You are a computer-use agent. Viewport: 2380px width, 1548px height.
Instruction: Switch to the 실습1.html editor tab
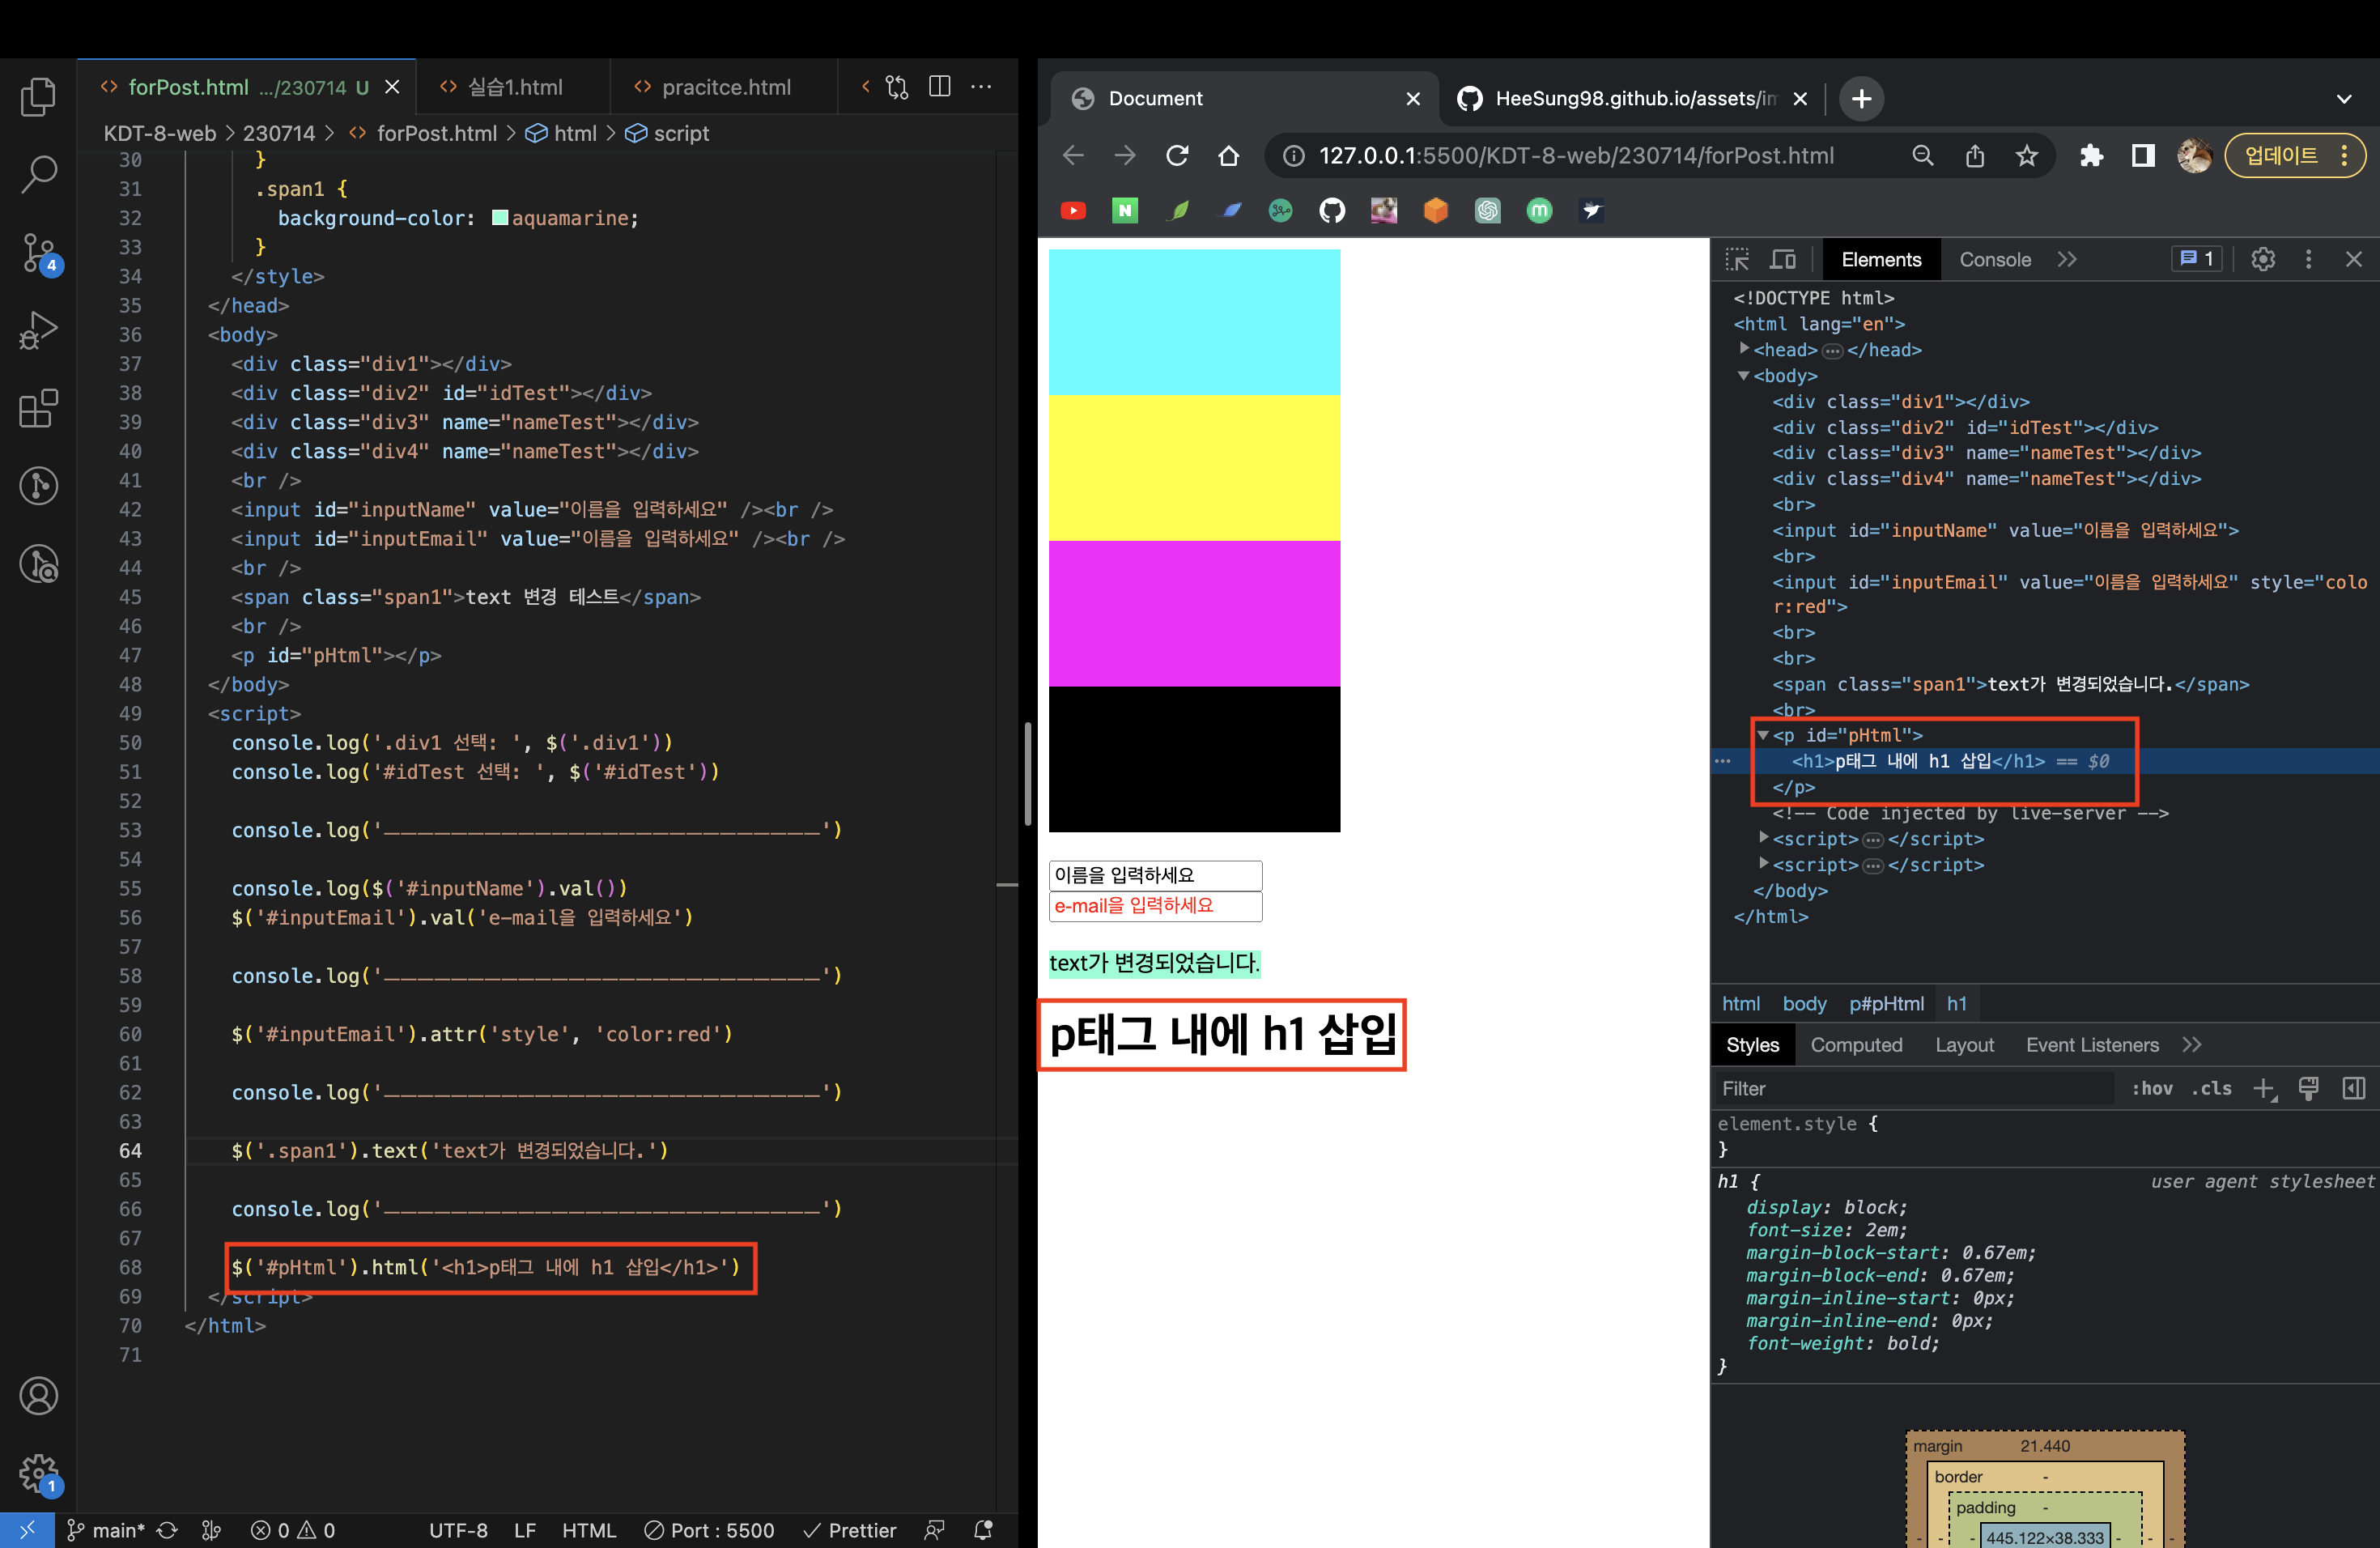point(514,87)
